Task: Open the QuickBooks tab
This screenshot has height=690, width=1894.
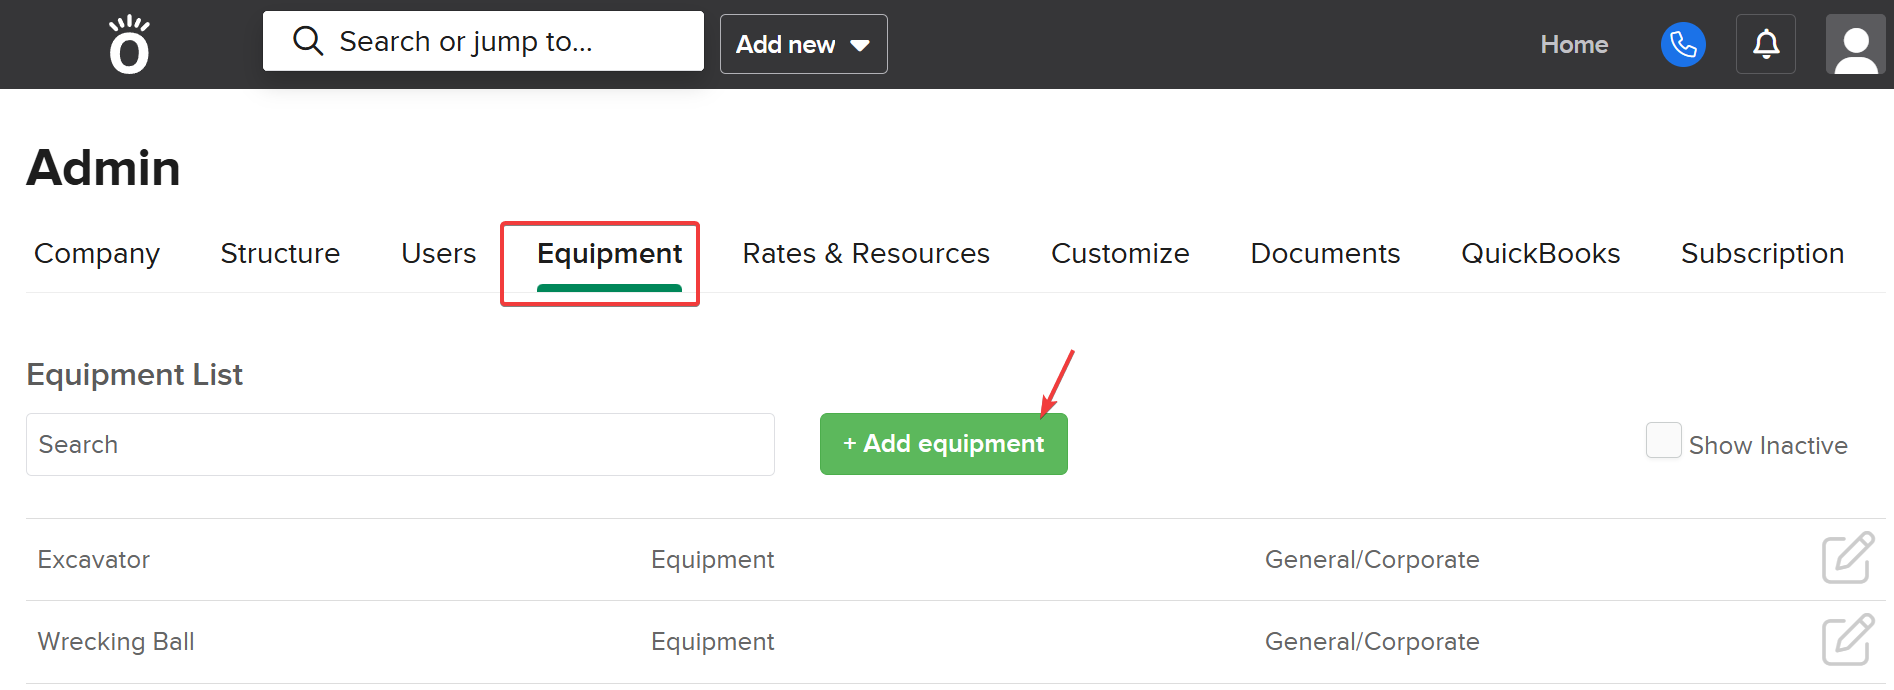Action: pos(1540,254)
